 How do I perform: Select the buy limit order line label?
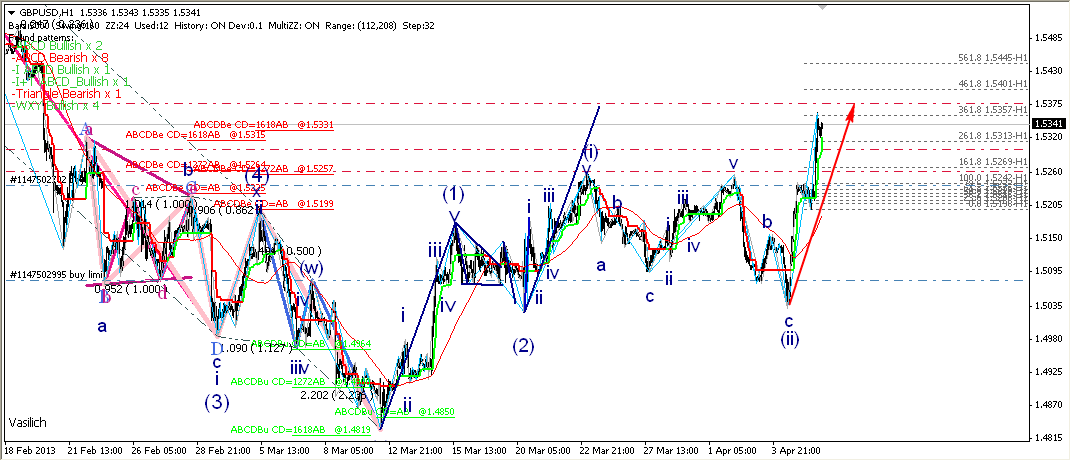[55, 274]
